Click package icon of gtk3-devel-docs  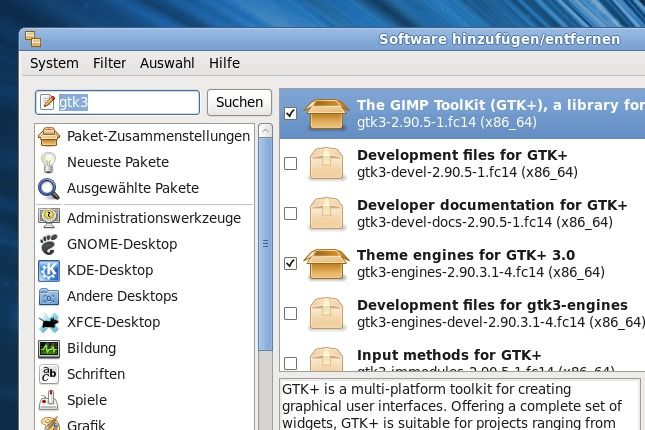(x=326, y=214)
